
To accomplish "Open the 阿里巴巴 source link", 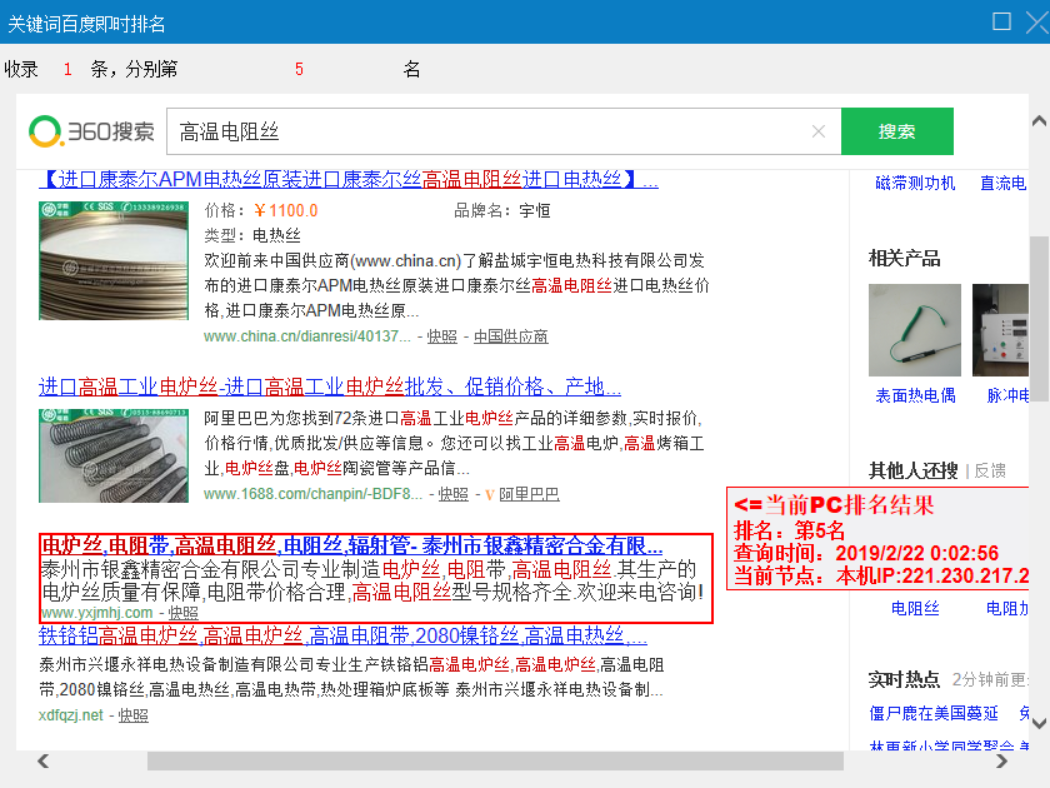I will [x=529, y=494].
